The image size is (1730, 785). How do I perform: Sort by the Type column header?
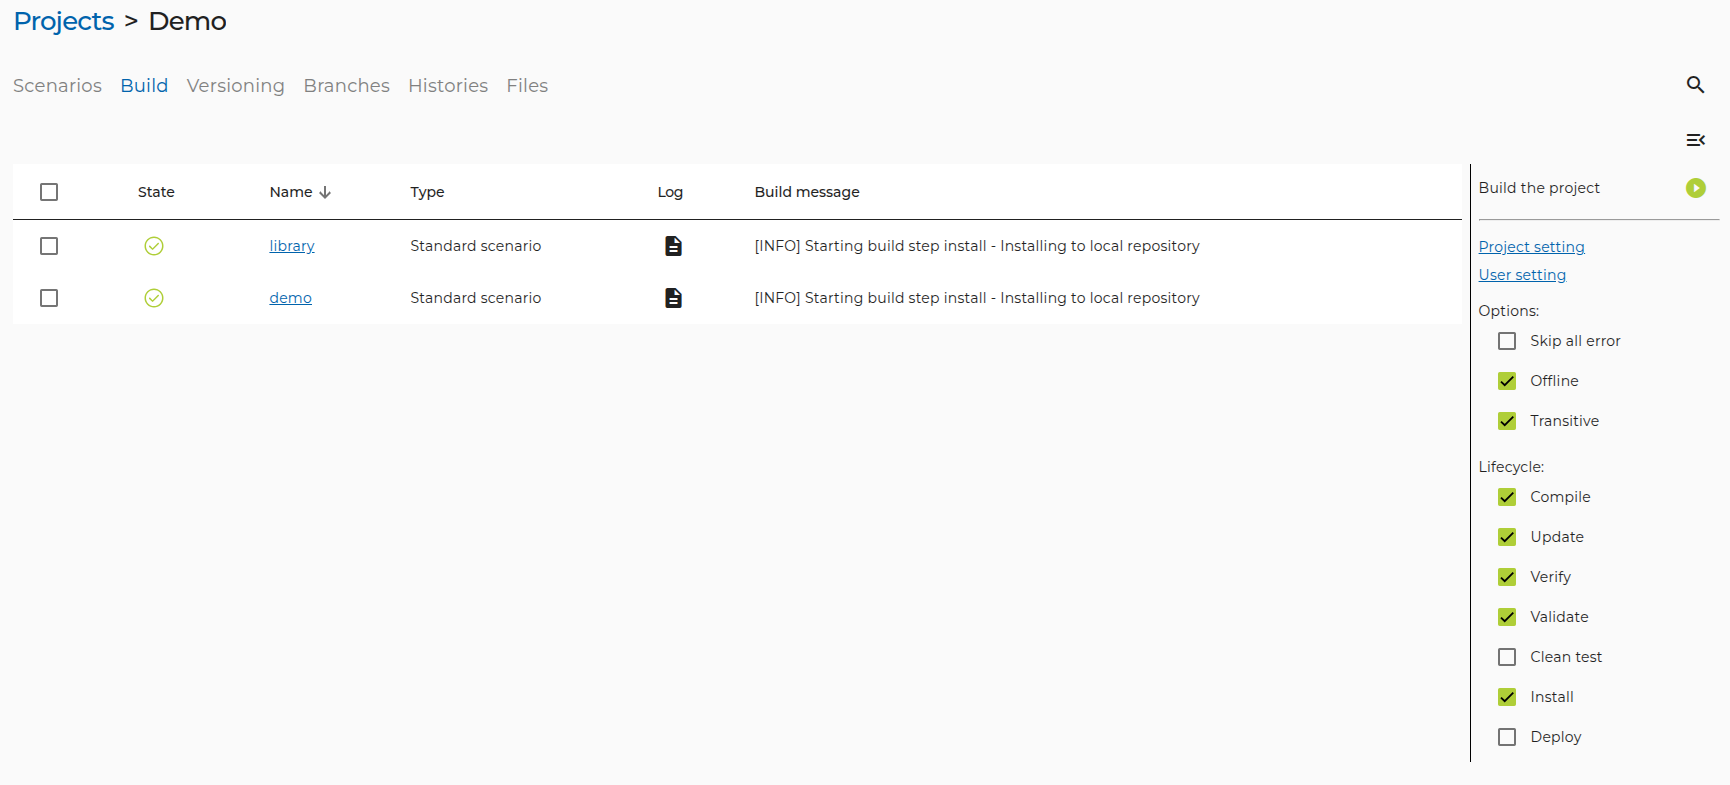click(x=427, y=192)
